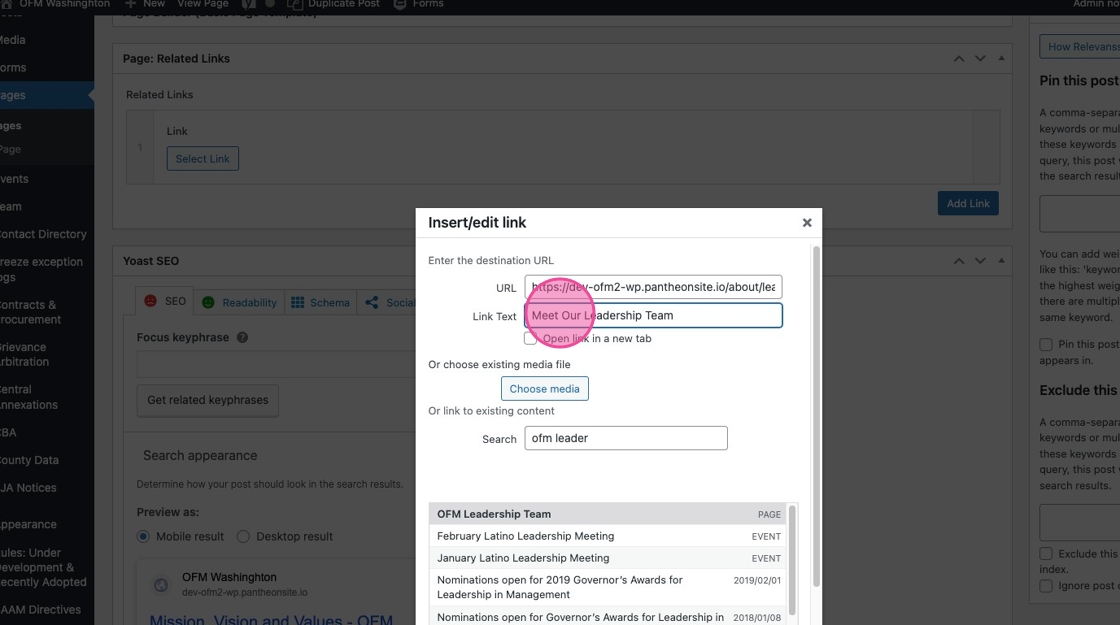The height and width of the screenshot is (625, 1120).
Task: Open Forms in the admin bar
Action: [419, 4]
